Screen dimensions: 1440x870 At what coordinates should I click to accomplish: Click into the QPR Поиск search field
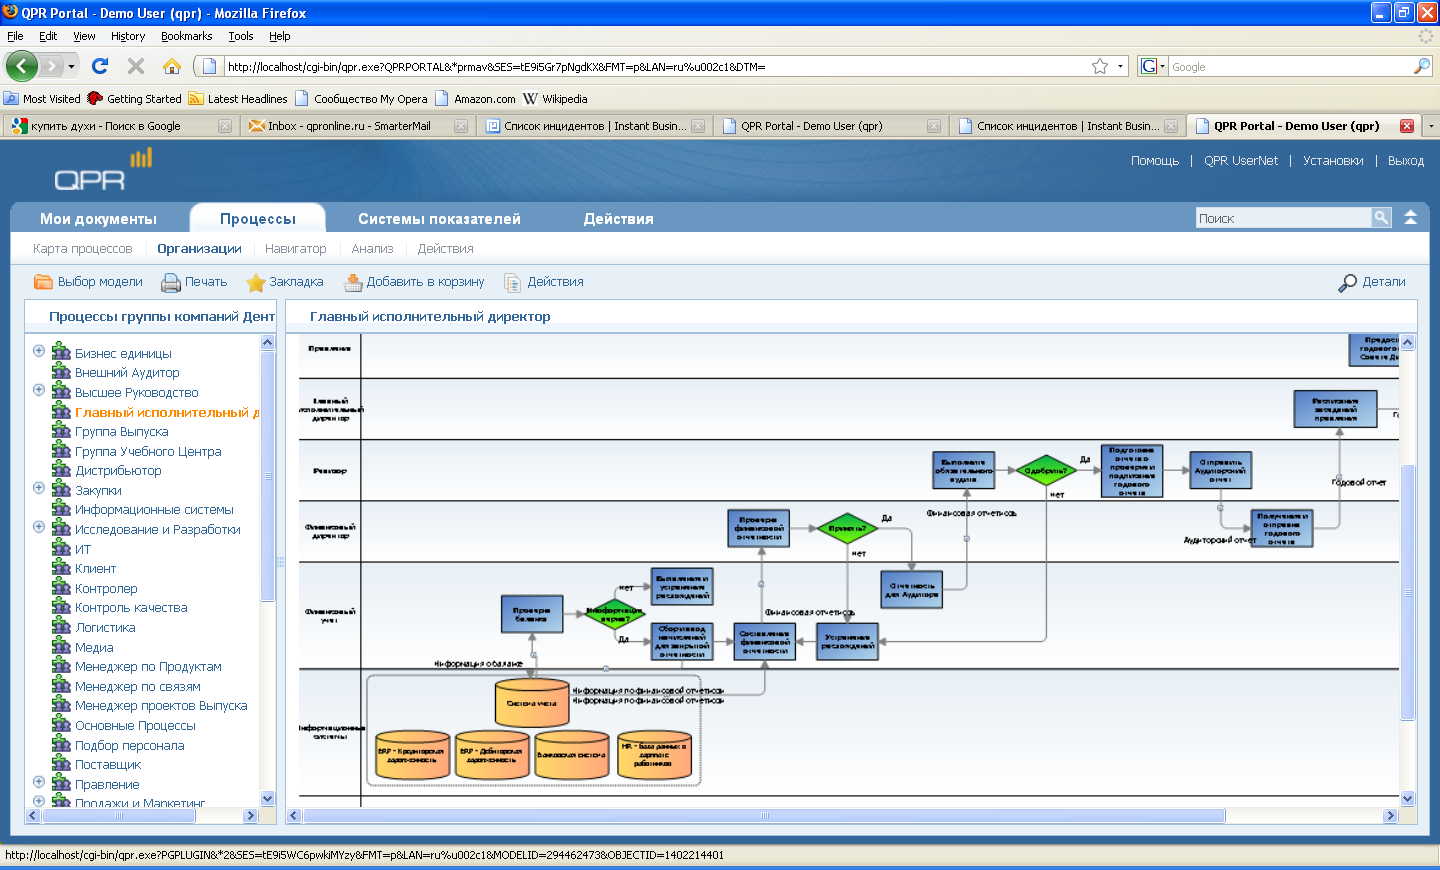(x=1283, y=218)
